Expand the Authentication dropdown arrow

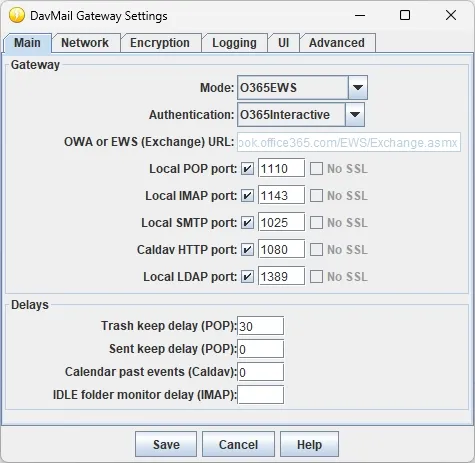point(355,115)
